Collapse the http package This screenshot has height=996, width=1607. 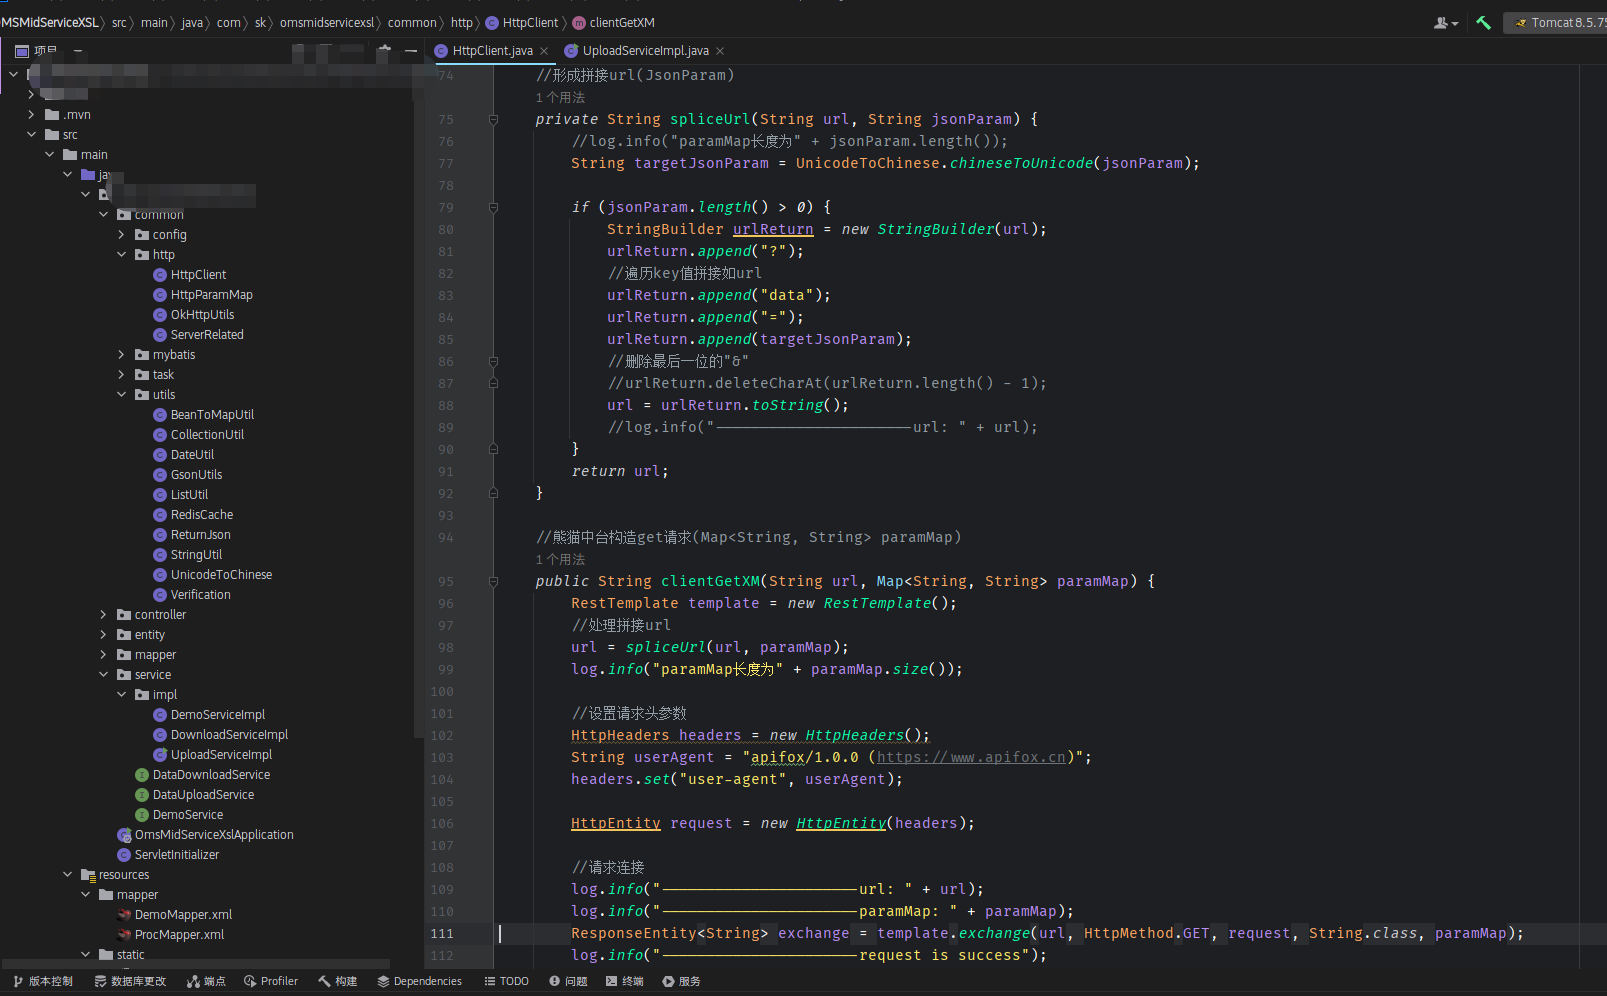121,255
